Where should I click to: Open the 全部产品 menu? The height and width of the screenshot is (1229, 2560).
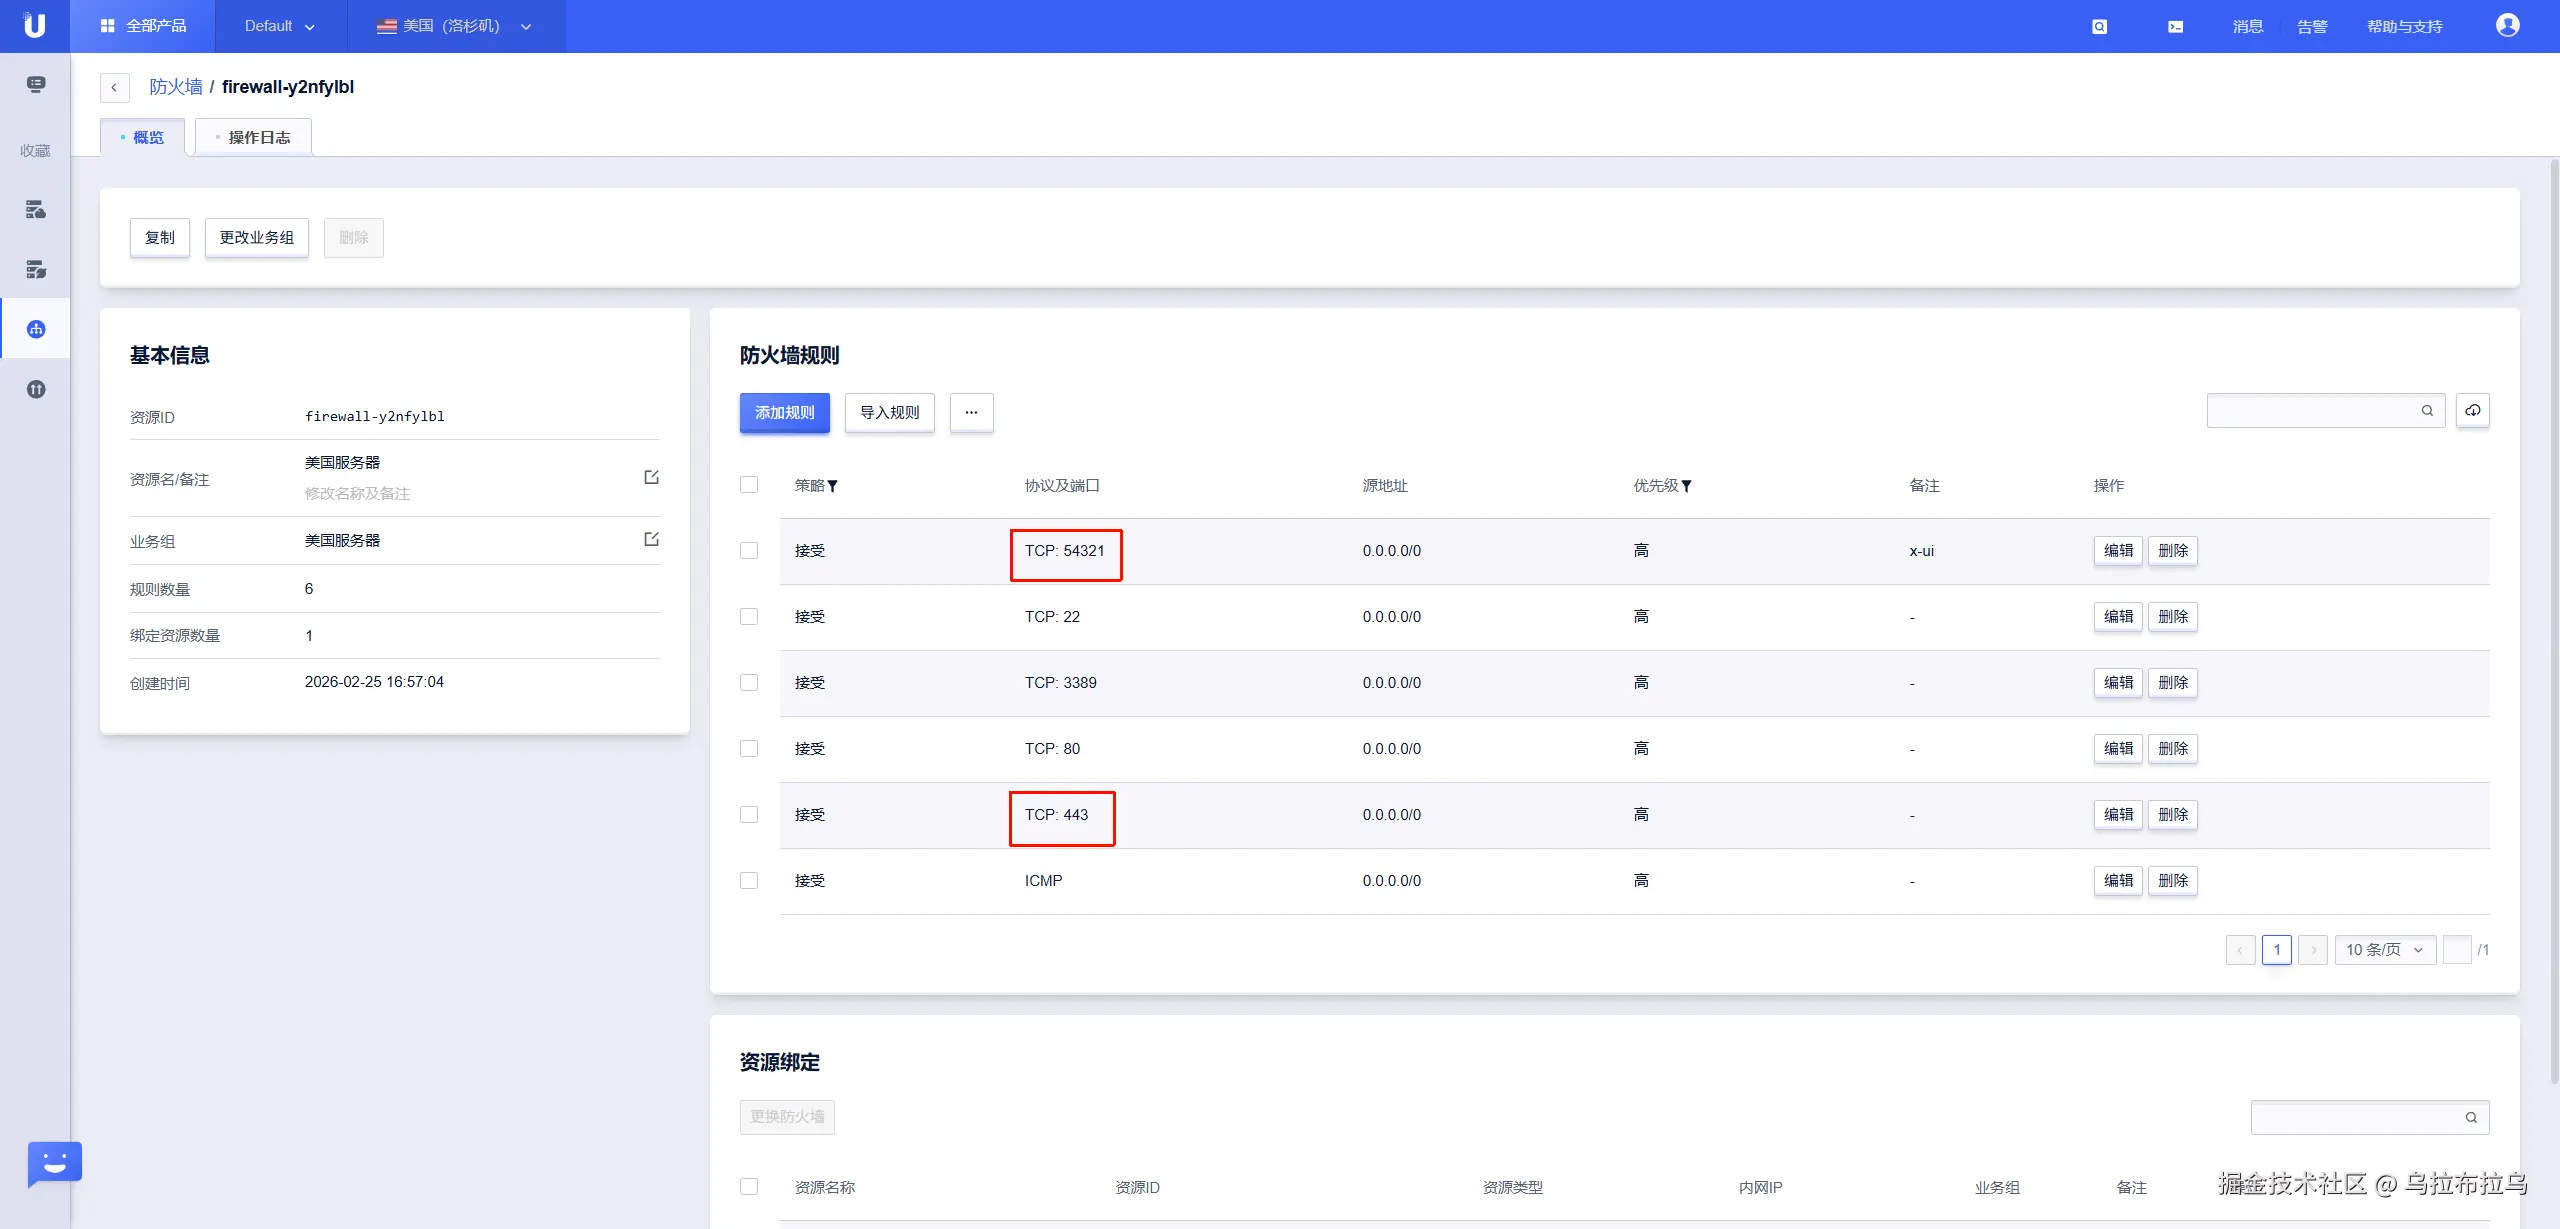pos(143,26)
